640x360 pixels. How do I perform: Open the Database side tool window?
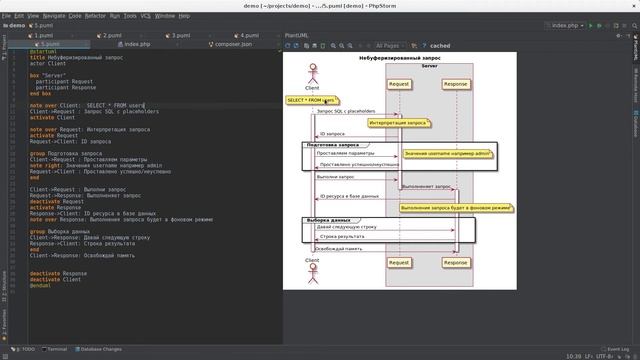point(636,123)
